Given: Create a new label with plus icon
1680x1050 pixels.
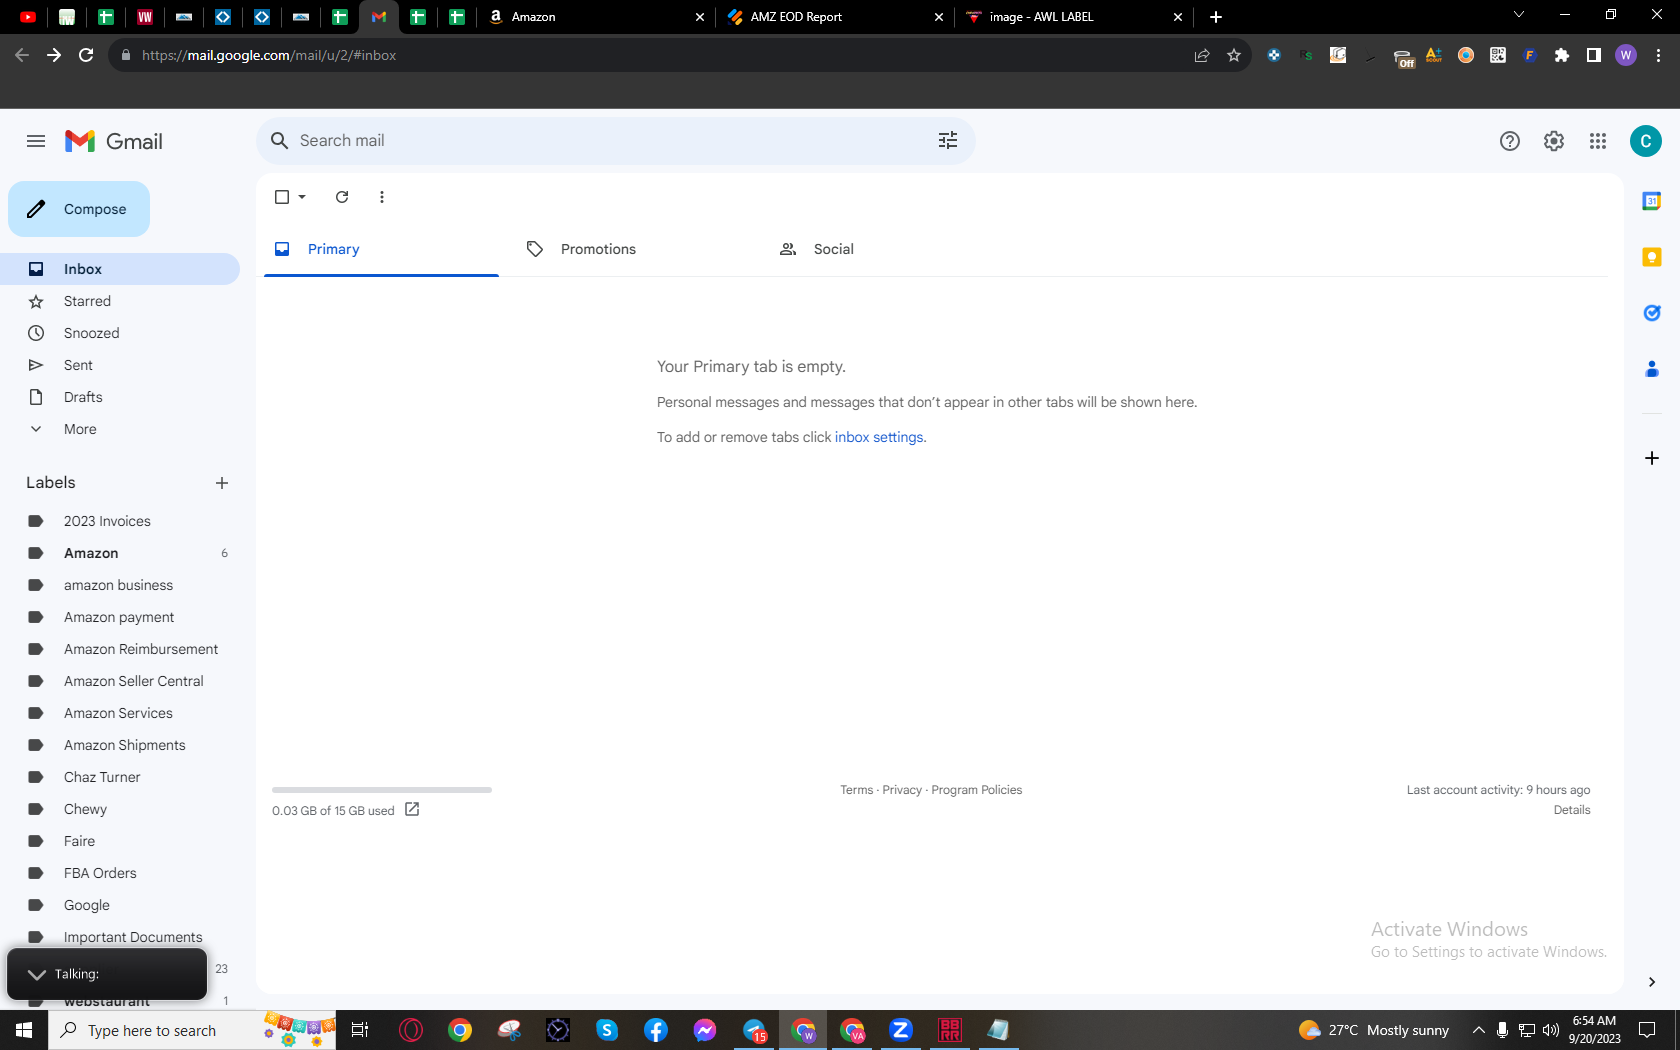Looking at the screenshot, I should (x=222, y=483).
